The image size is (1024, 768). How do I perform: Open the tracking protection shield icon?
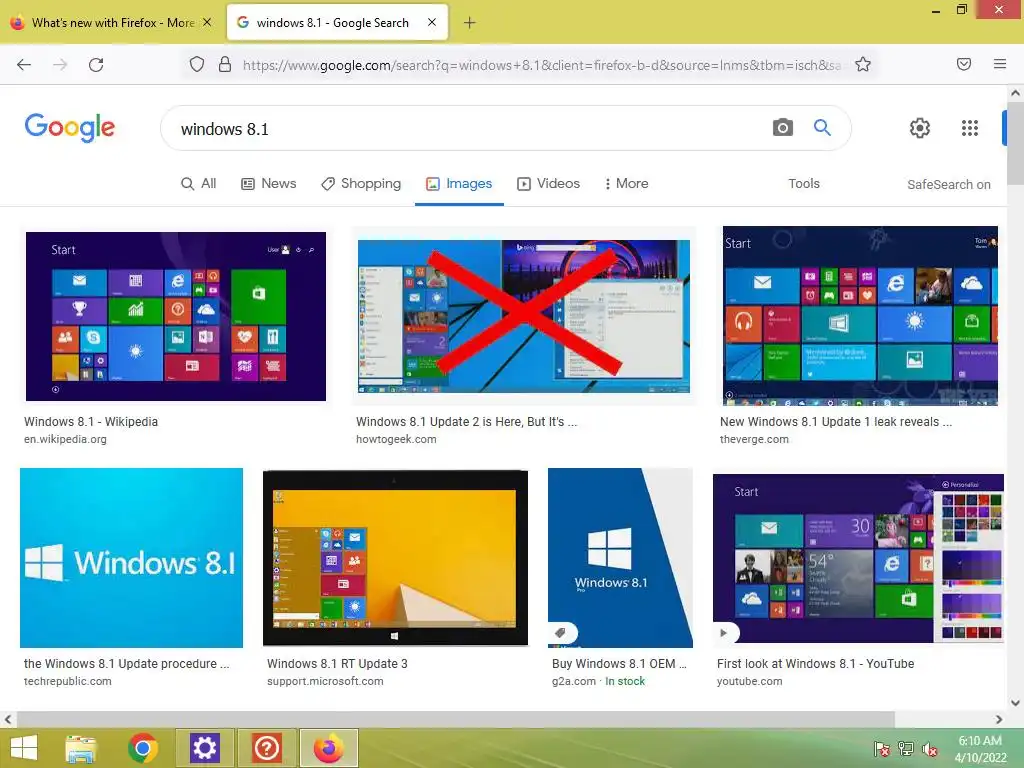[x=197, y=64]
